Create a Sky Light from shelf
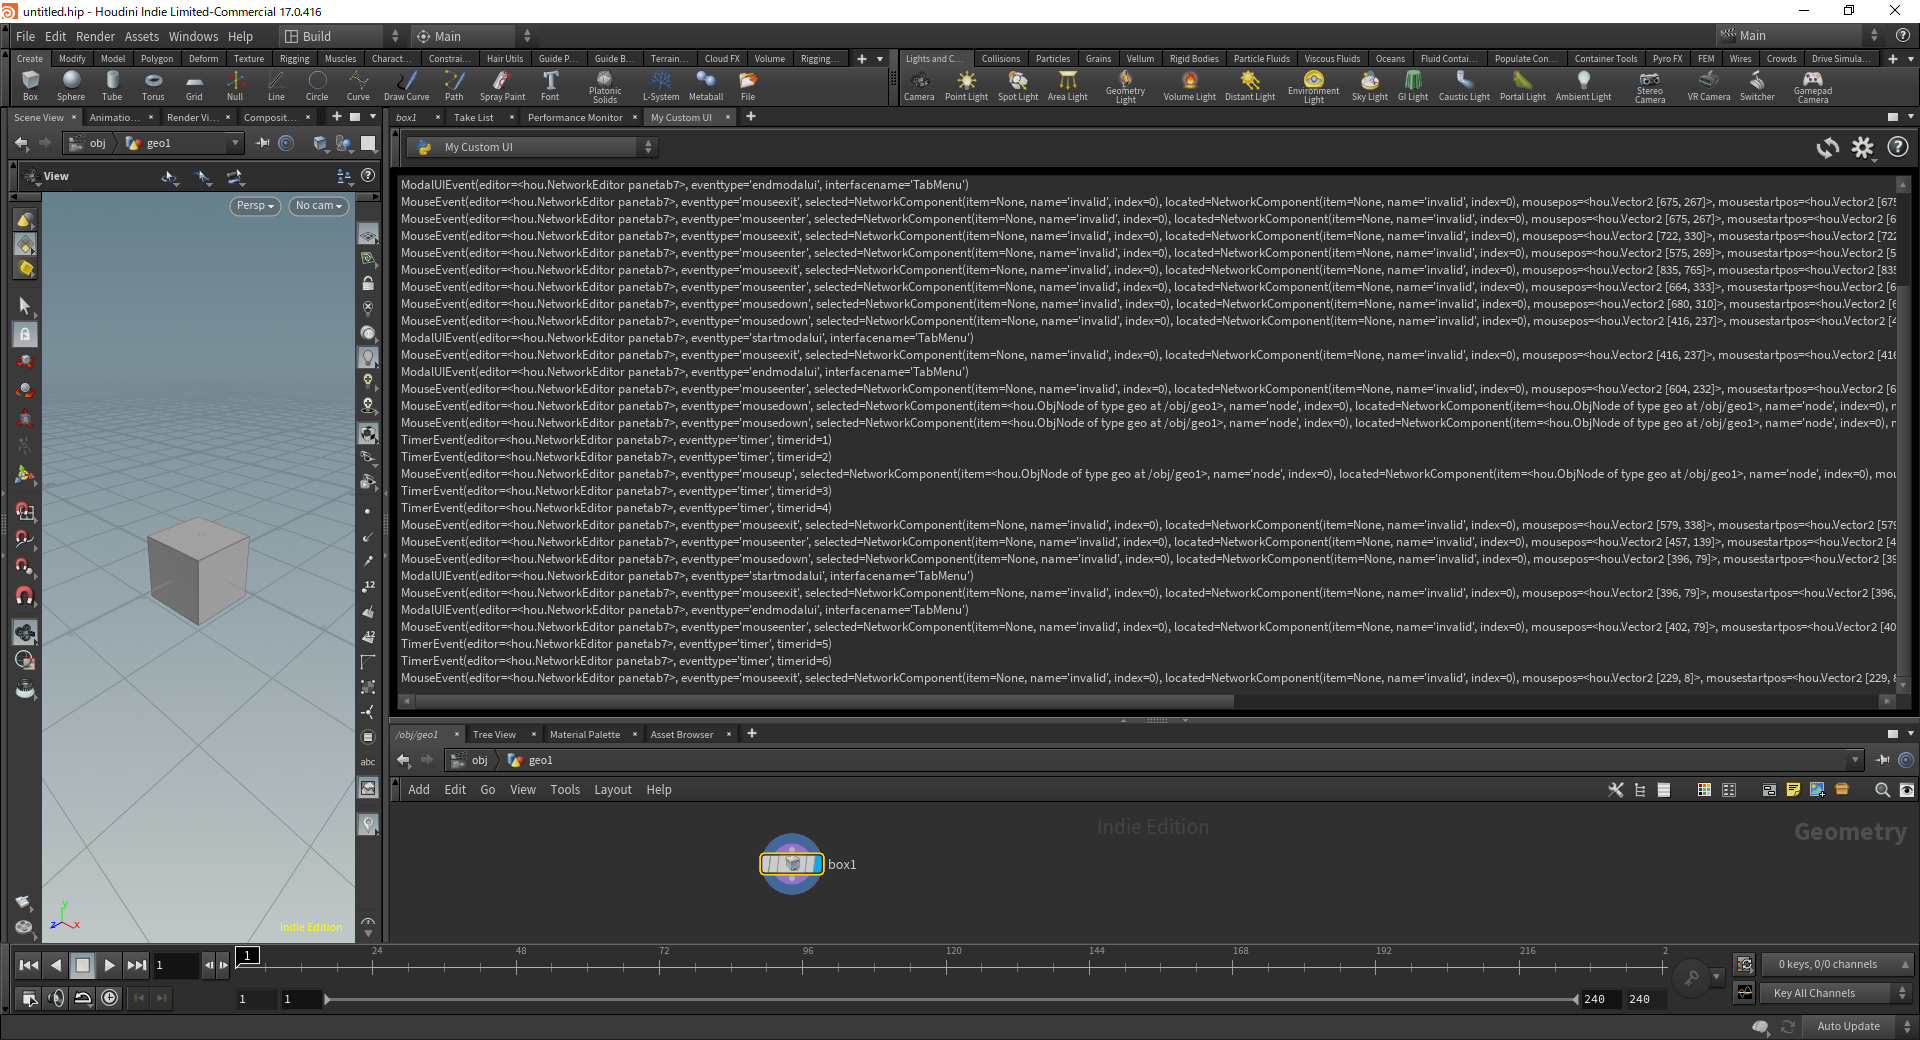 tap(1369, 85)
